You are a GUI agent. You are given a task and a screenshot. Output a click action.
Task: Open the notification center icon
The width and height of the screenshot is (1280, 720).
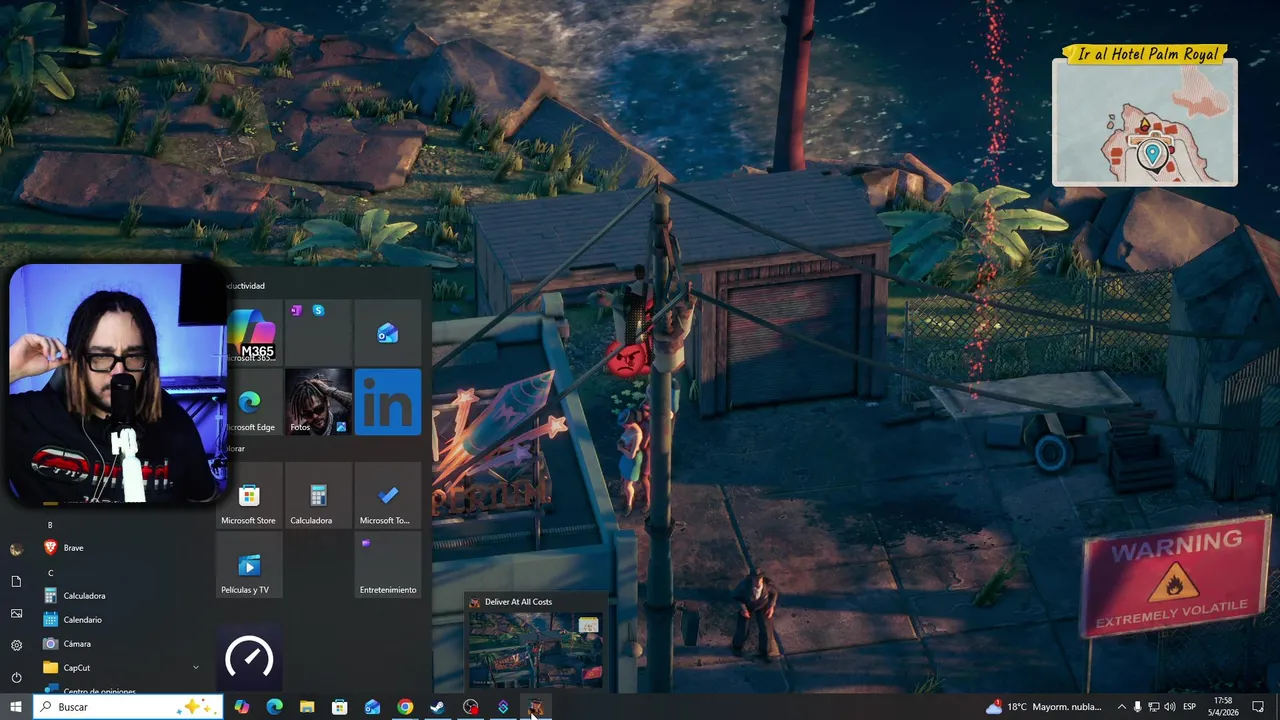tap(1258, 707)
